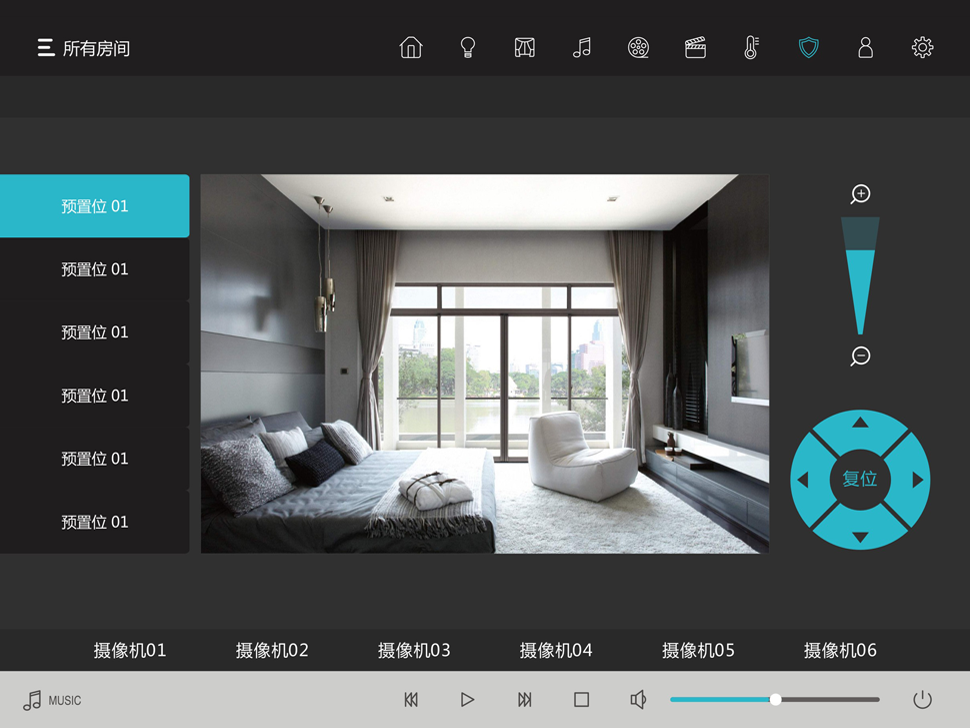Screen dimensions: 970x728
Task: Play the music track
Action: click(x=468, y=700)
